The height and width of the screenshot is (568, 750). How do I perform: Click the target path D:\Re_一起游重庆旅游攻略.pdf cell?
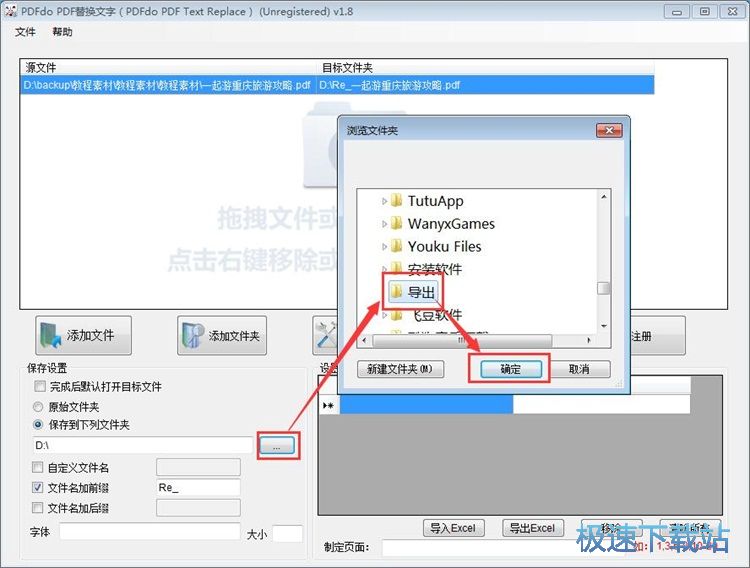[x=485, y=86]
